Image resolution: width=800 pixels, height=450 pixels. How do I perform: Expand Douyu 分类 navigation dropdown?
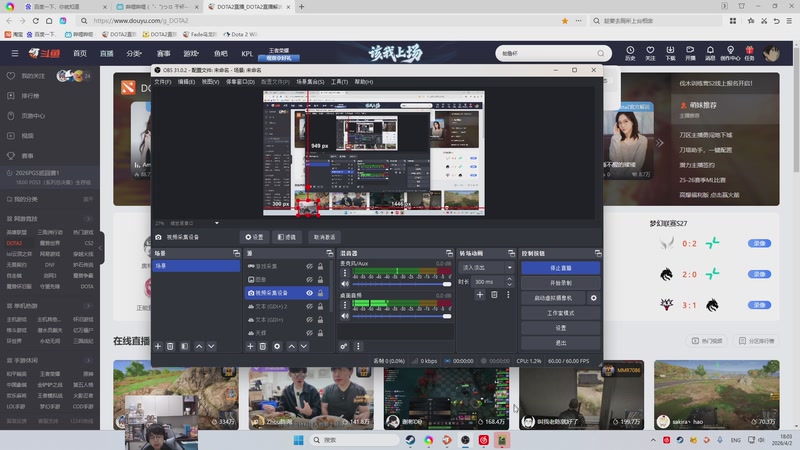point(134,53)
